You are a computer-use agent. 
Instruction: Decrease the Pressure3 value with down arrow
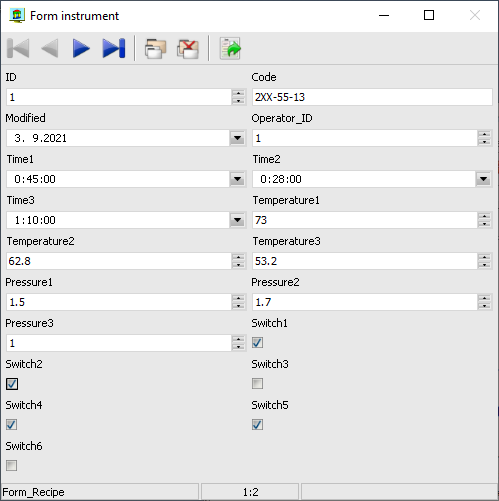(x=238, y=347)
